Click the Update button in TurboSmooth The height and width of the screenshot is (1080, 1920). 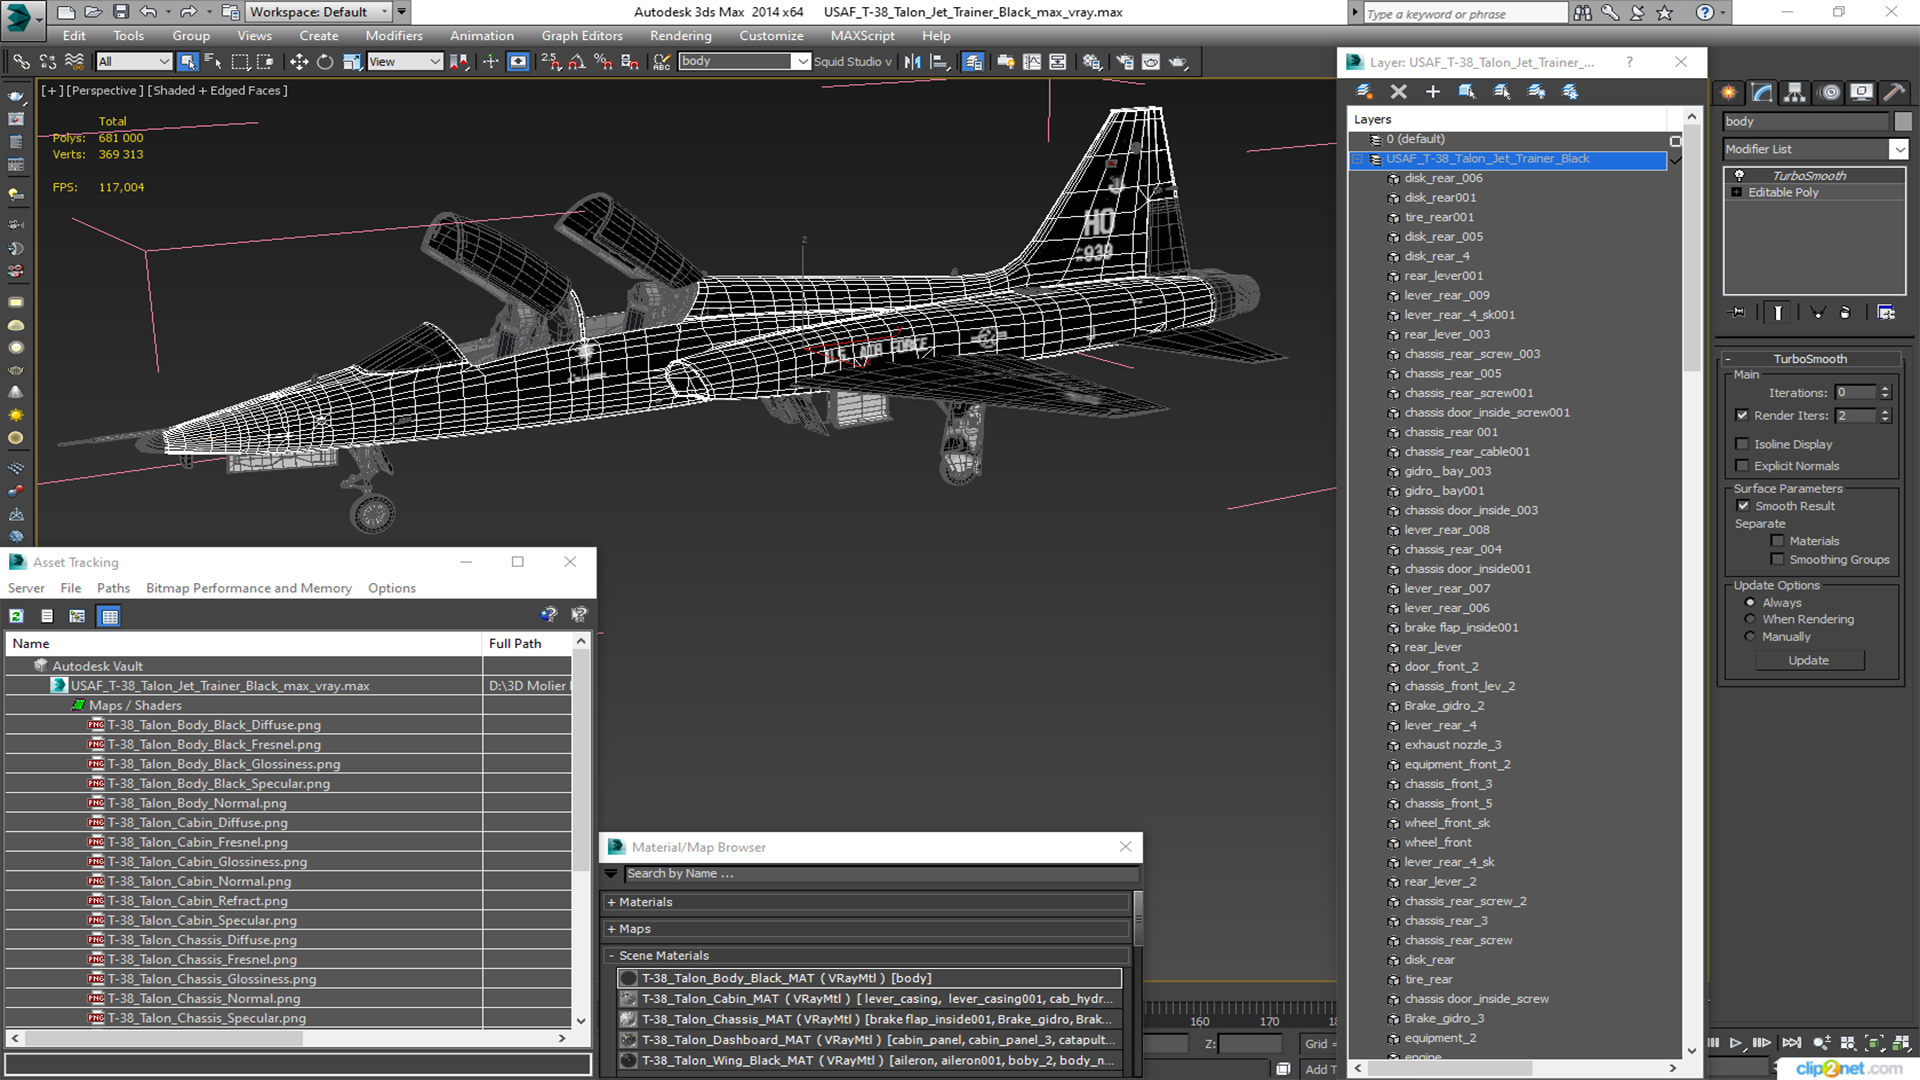pos(1808,661)
